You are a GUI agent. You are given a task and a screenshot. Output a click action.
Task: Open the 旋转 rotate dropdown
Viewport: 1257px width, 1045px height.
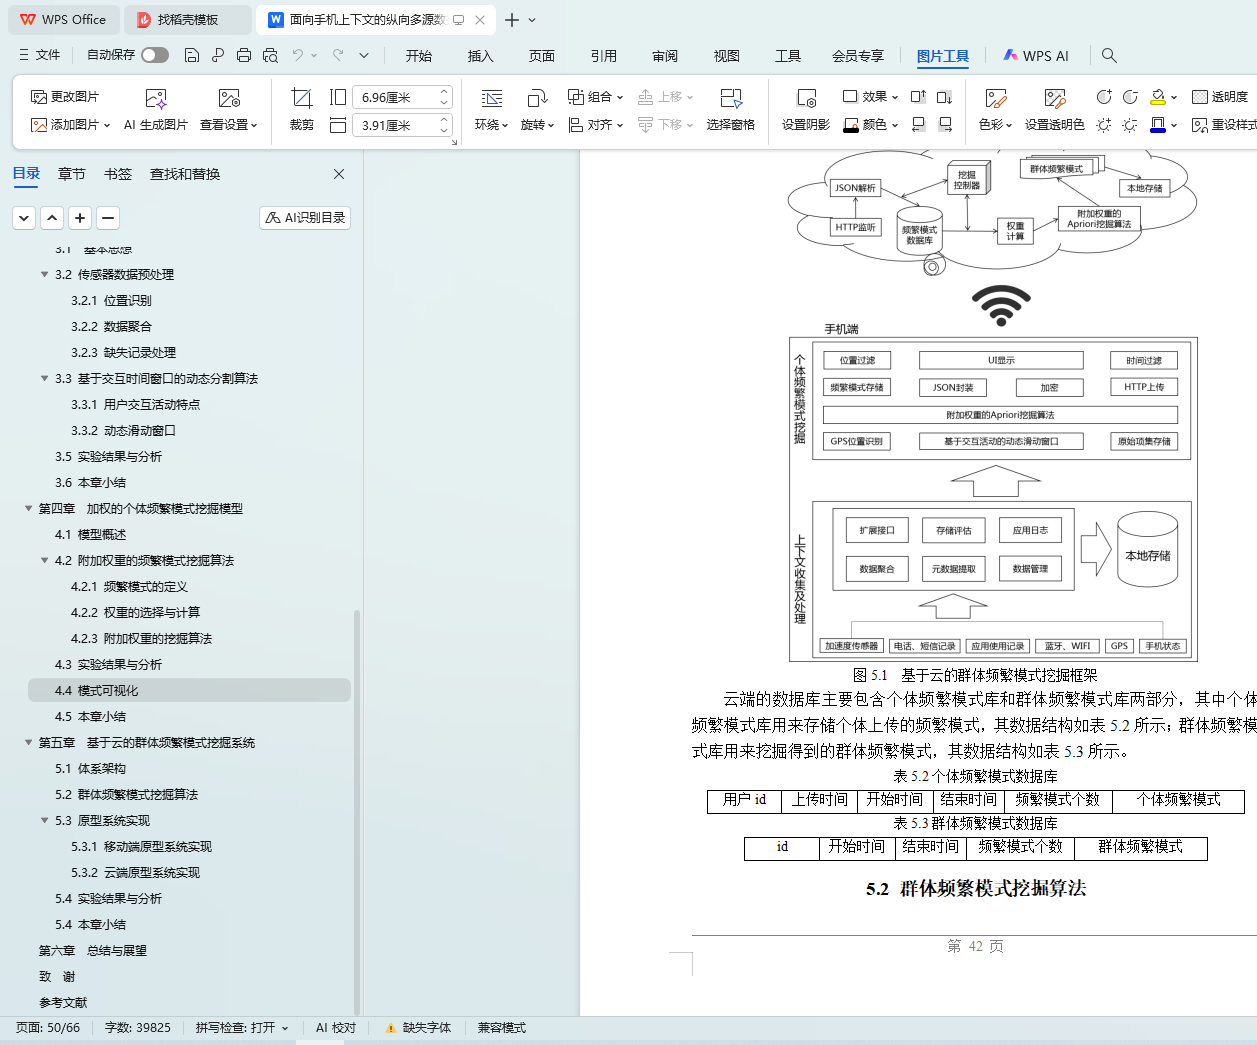[x=537, y=125]
